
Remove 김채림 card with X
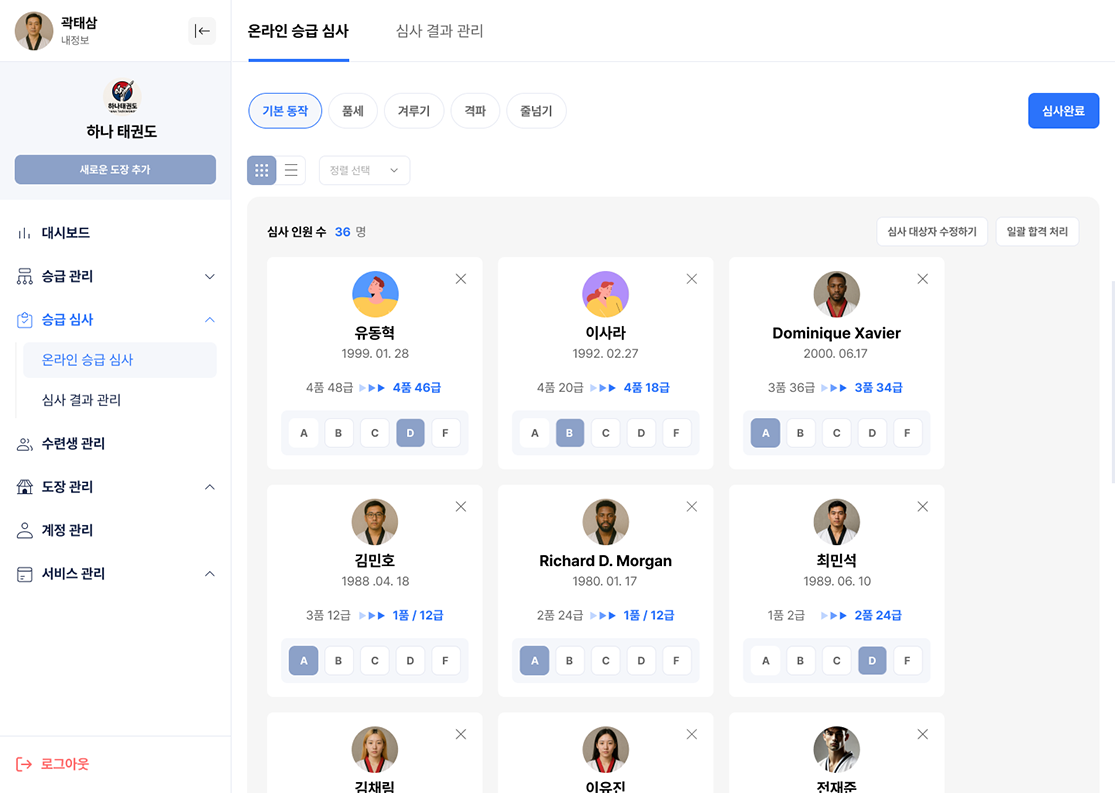[461, 734]
